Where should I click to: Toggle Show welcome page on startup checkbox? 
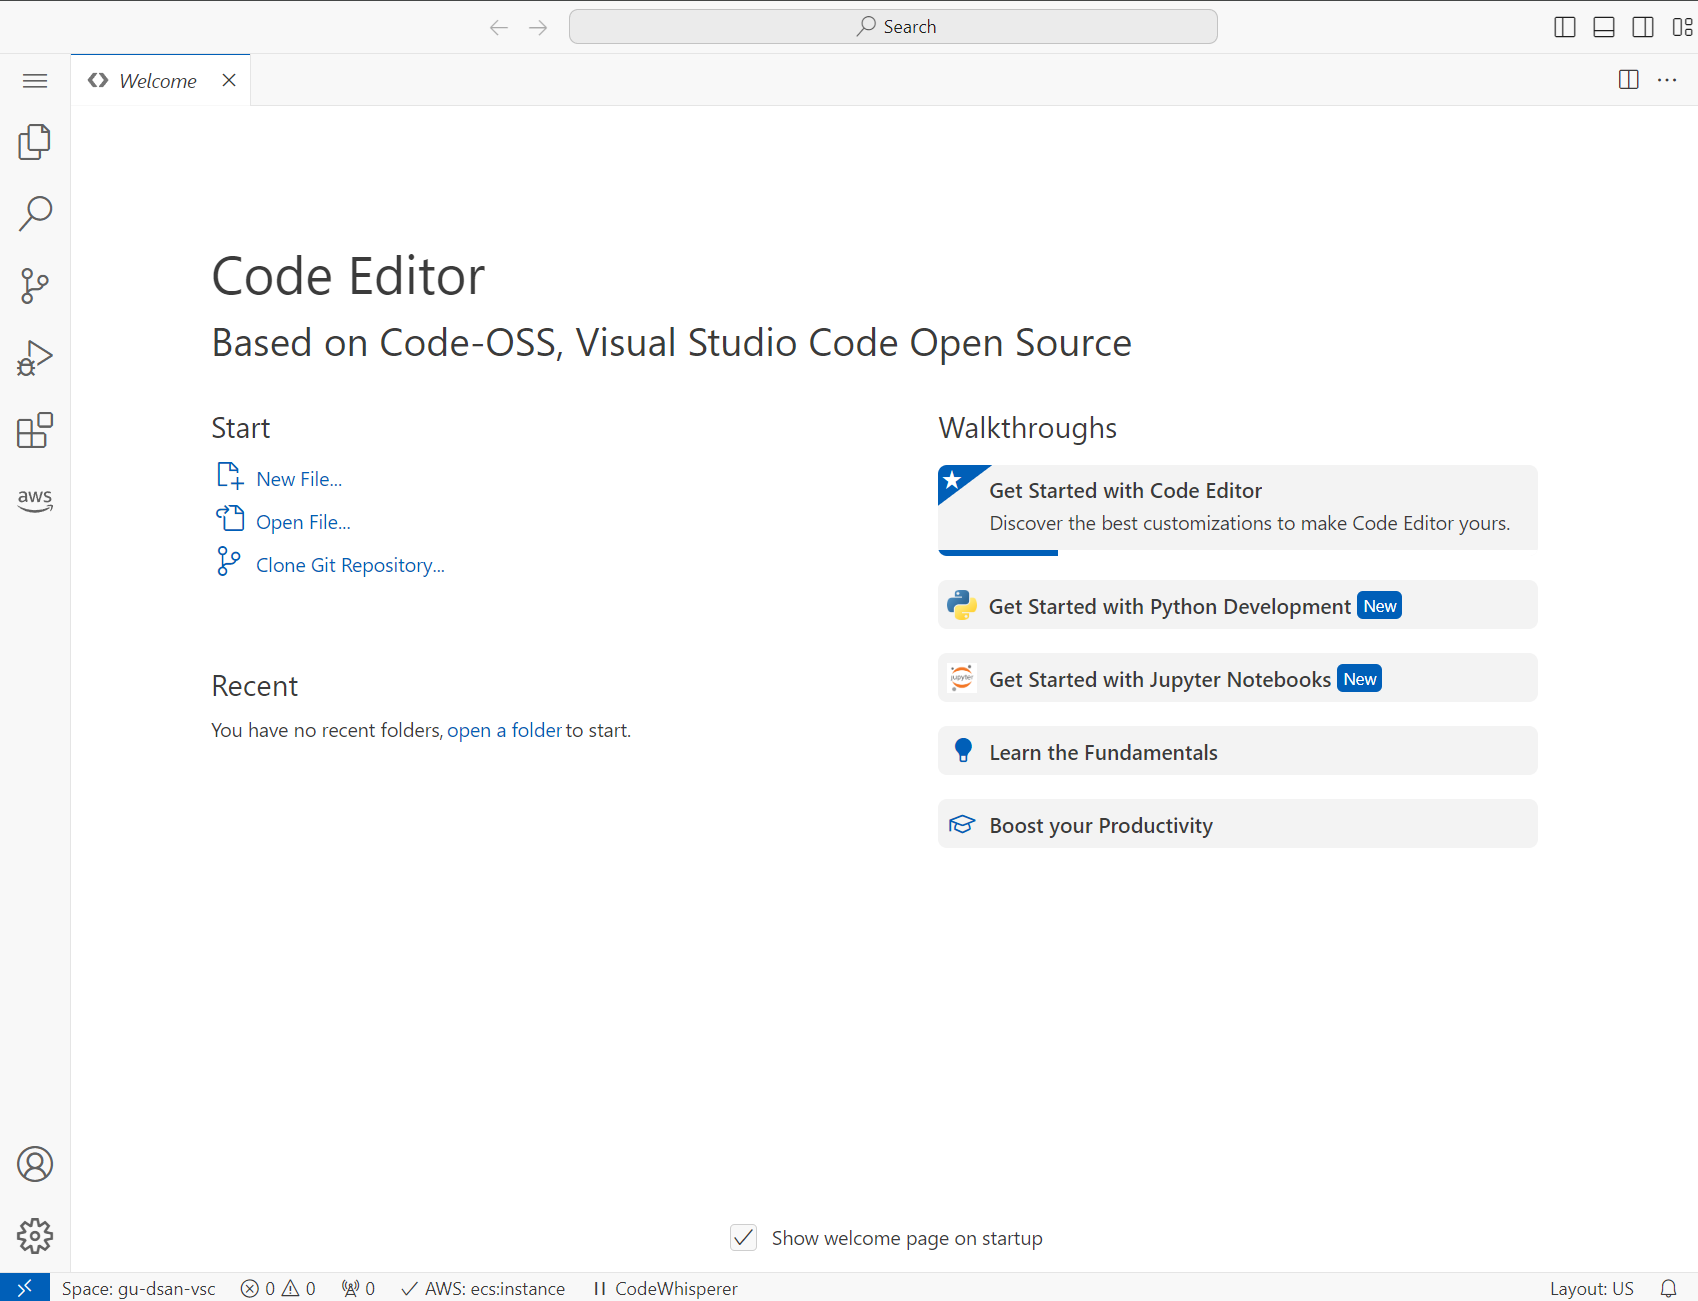pyautogui.click(x=743, y=1238)
